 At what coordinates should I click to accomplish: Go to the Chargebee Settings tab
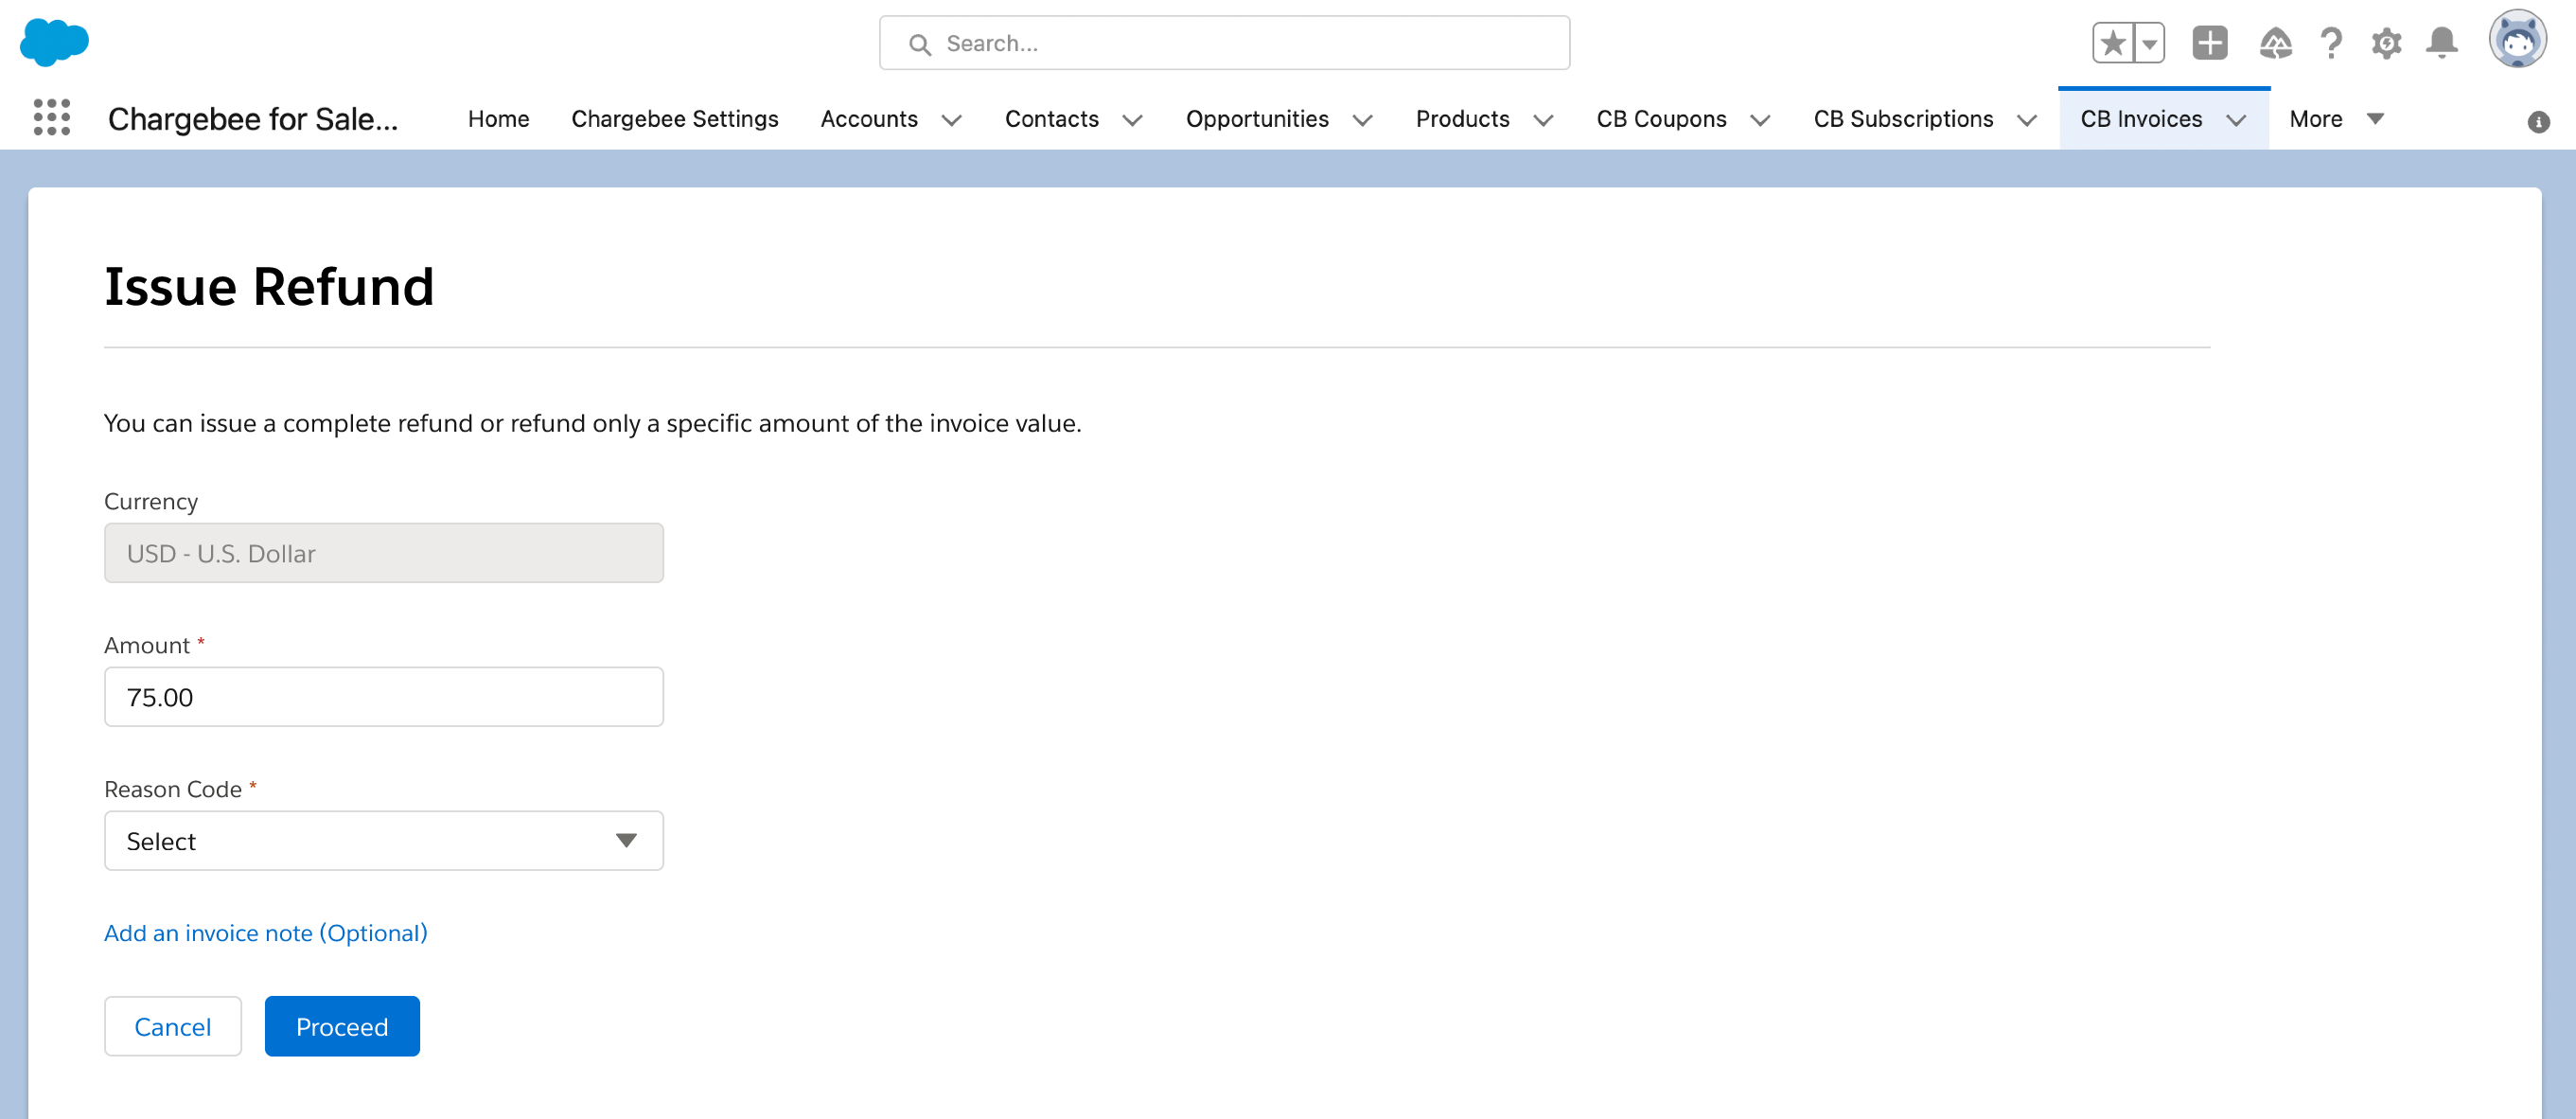tap(674, 119)
